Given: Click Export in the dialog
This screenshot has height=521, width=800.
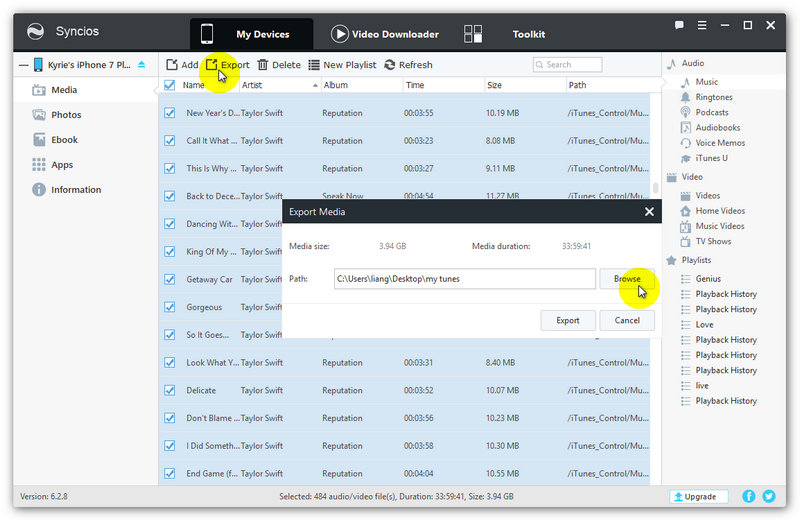Looking at the screenshot, I should click(x=568, y=320).
